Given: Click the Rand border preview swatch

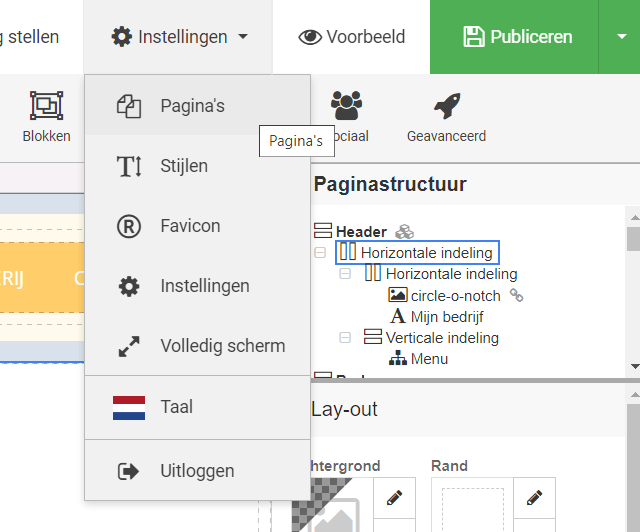Looking at the screenshot, I should point(471,505).
